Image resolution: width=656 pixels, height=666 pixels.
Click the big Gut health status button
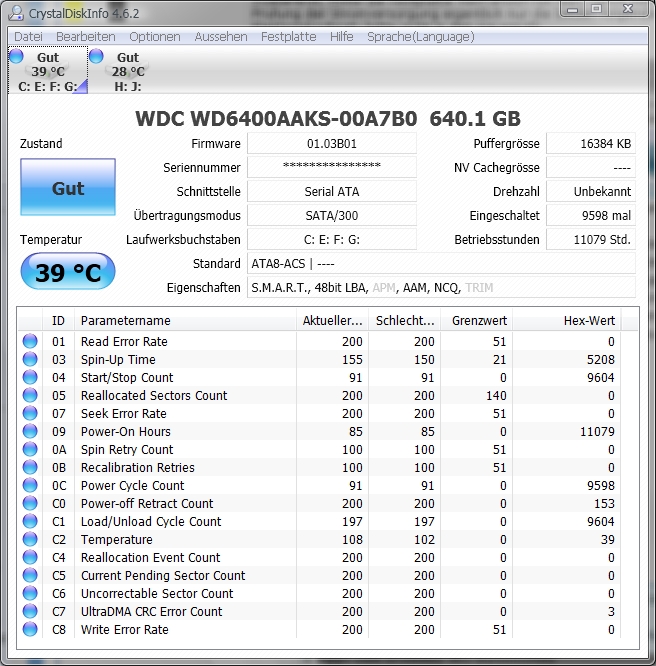point(68,187)
